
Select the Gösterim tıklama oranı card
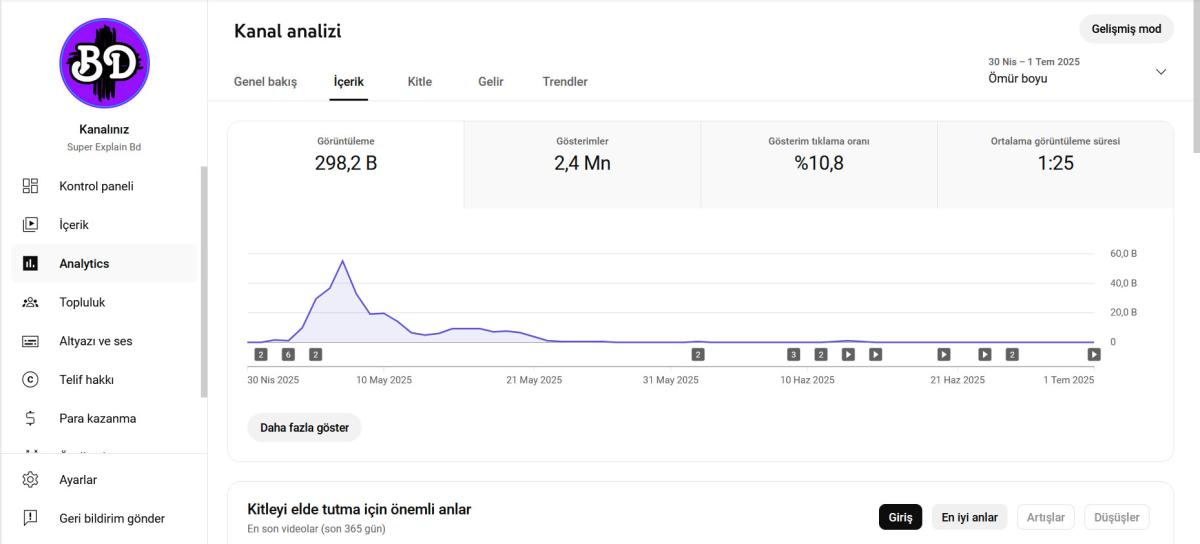click(819, 165)
